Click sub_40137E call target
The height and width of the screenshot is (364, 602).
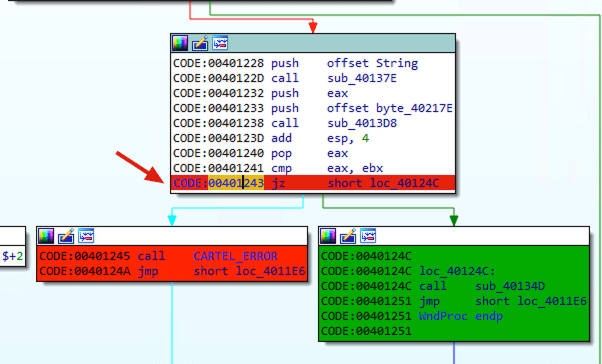(362, 78)
